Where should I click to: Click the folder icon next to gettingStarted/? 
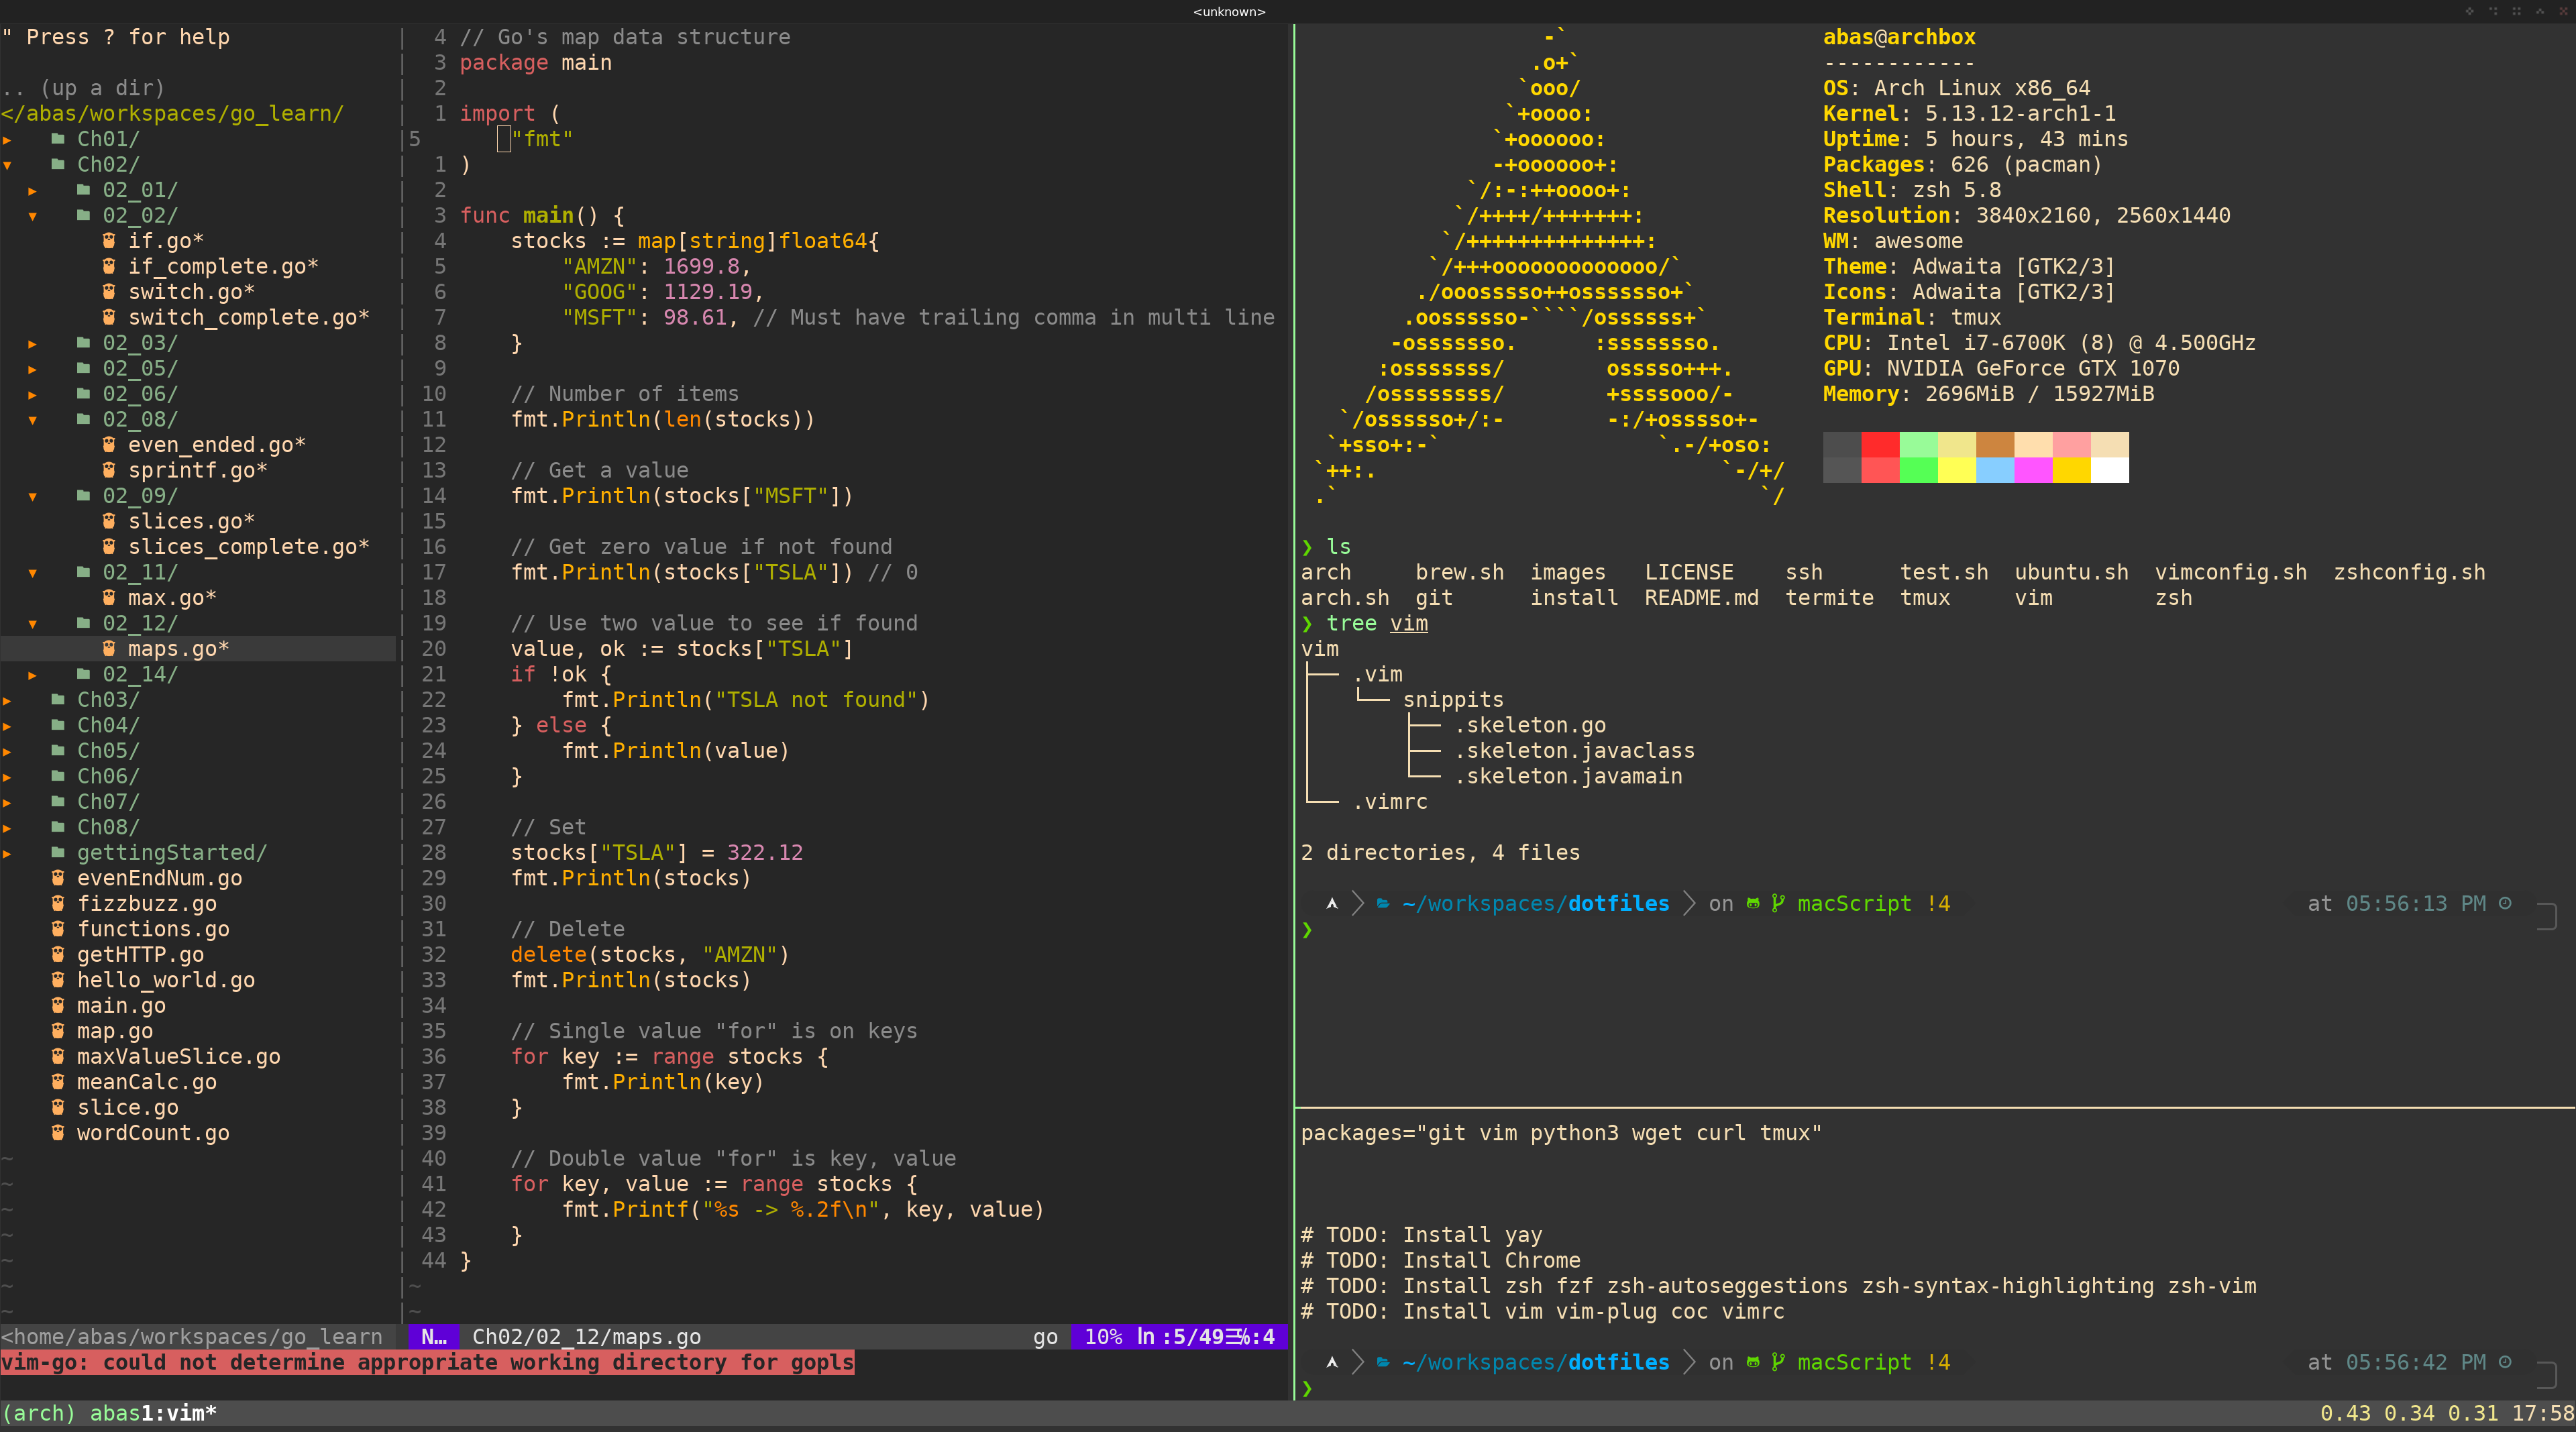[x=58, y=853]
